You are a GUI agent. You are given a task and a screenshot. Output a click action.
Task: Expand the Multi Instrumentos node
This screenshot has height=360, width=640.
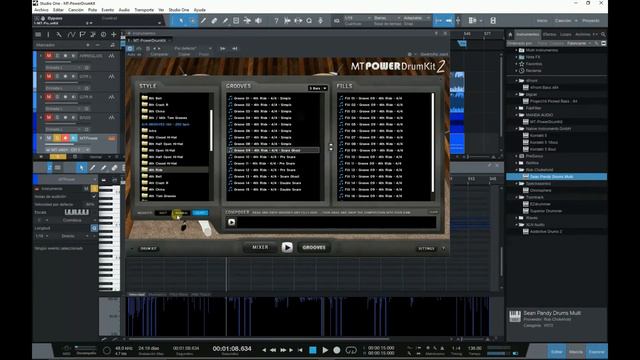[x=516, y=50]
